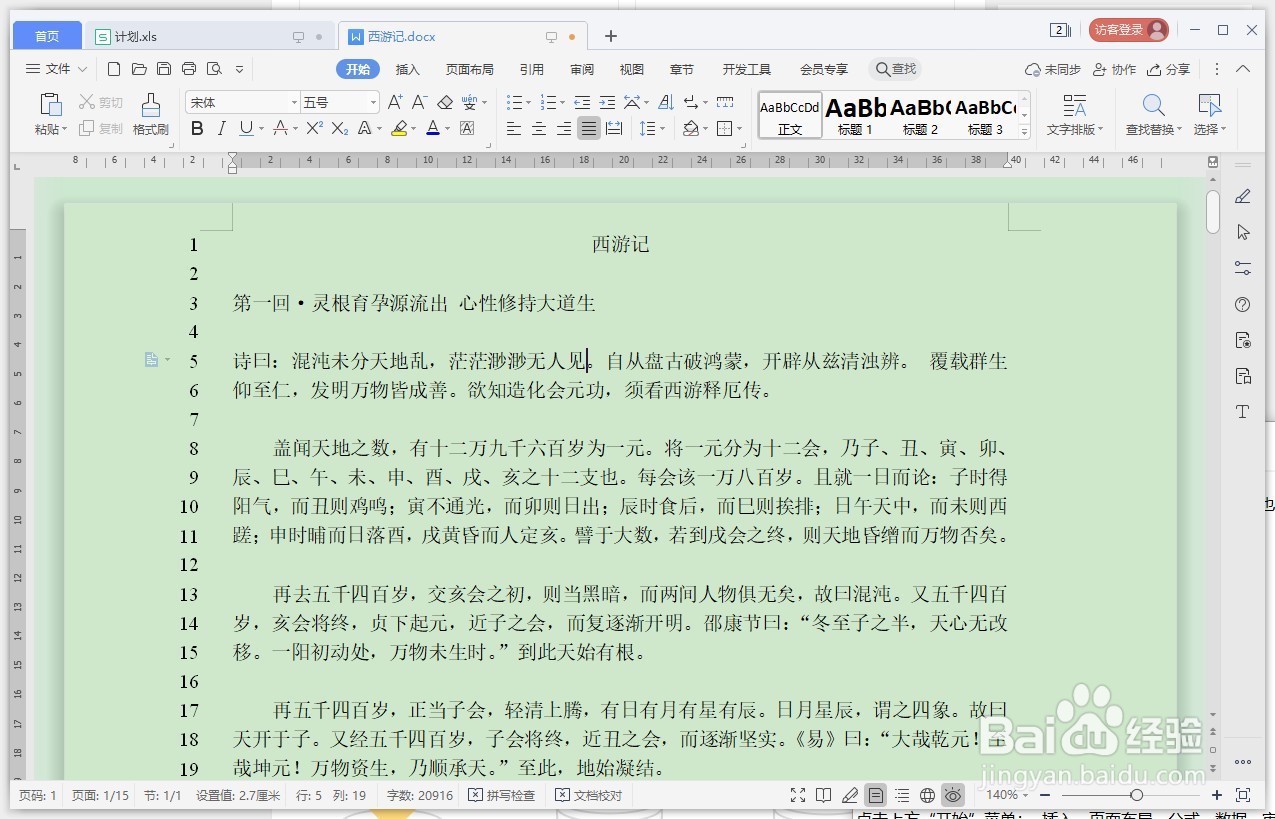Open the 文件 menu dropdown arrow
The image size is (1275, 819).
click(82, 69)
